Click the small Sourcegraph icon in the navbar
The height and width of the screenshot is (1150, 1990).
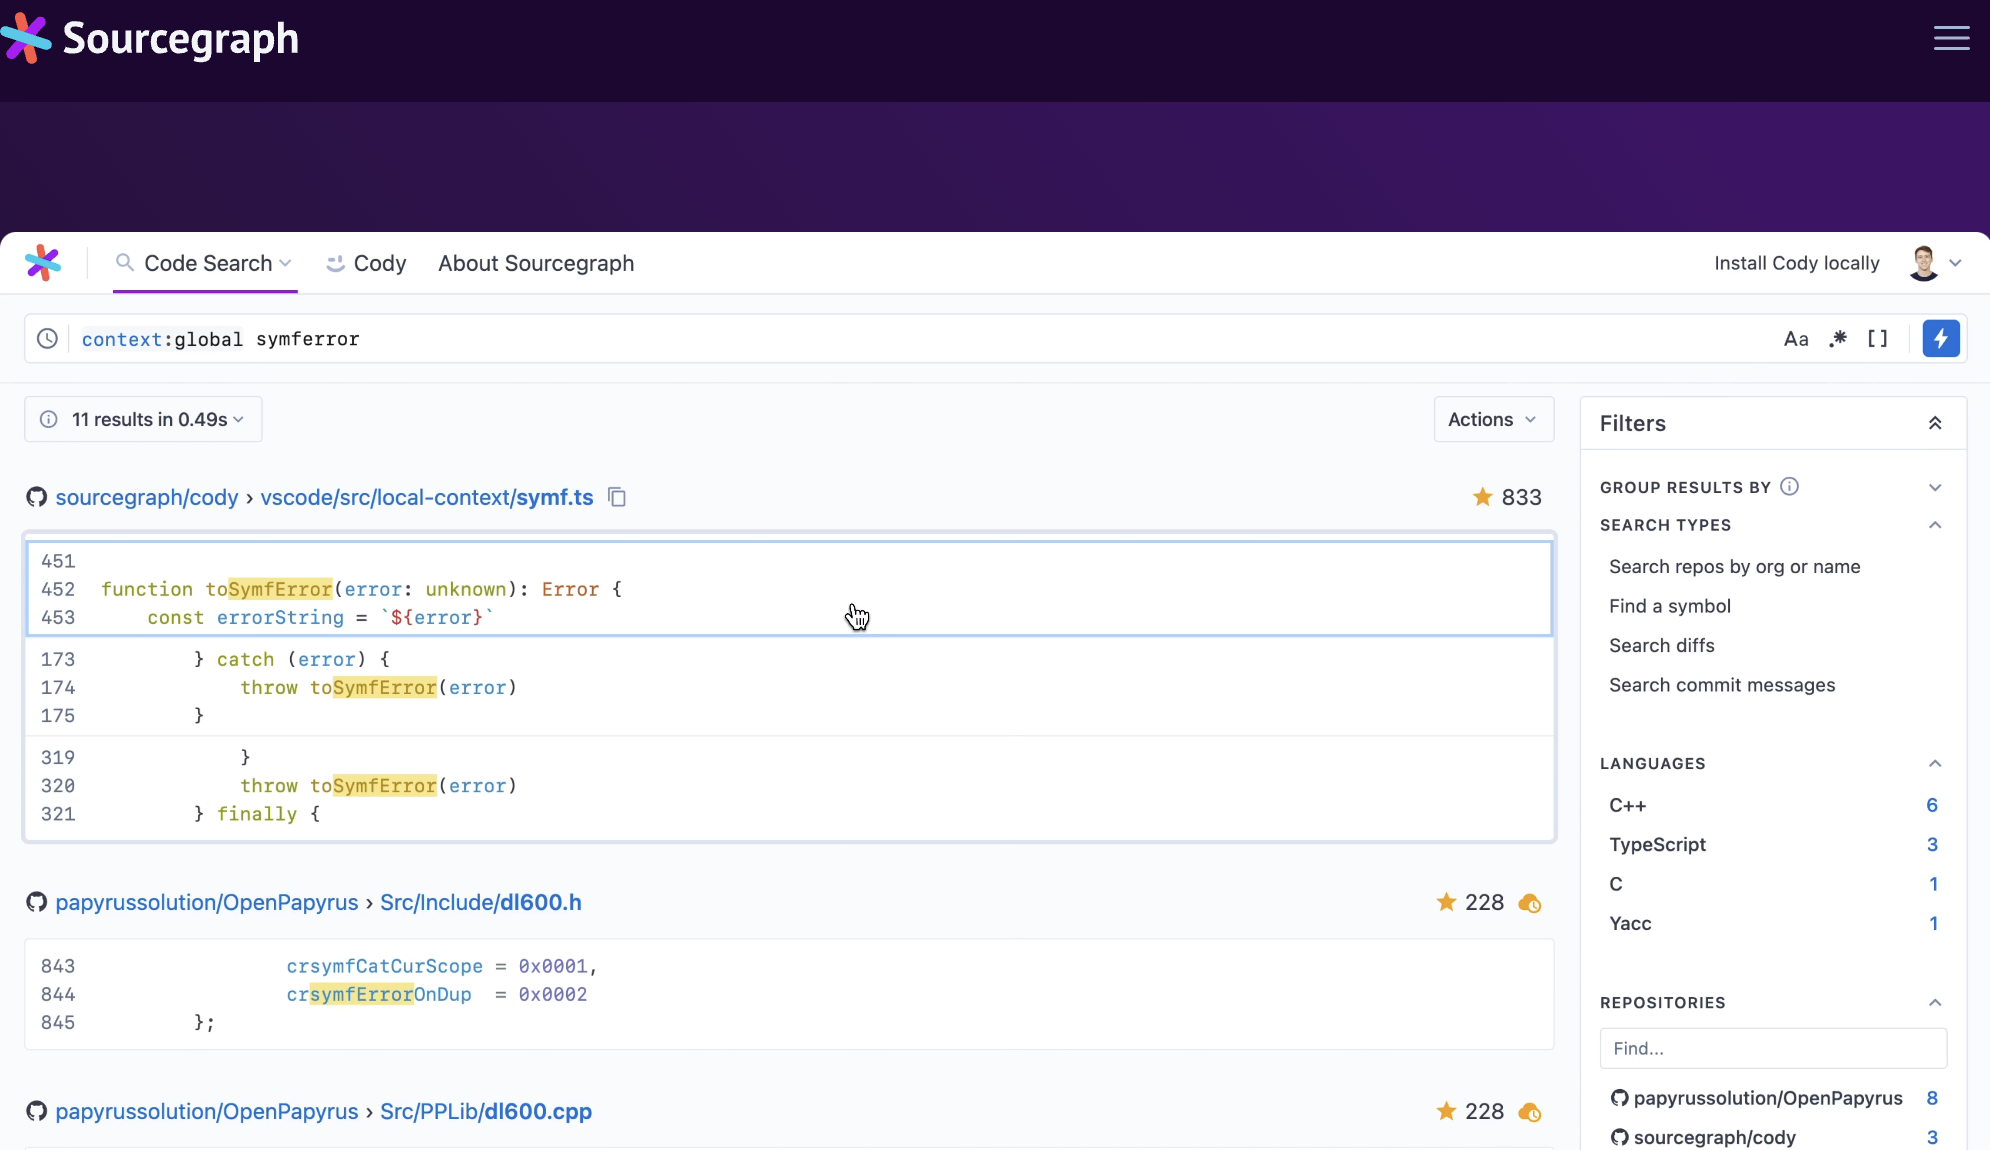pos(43,263)
